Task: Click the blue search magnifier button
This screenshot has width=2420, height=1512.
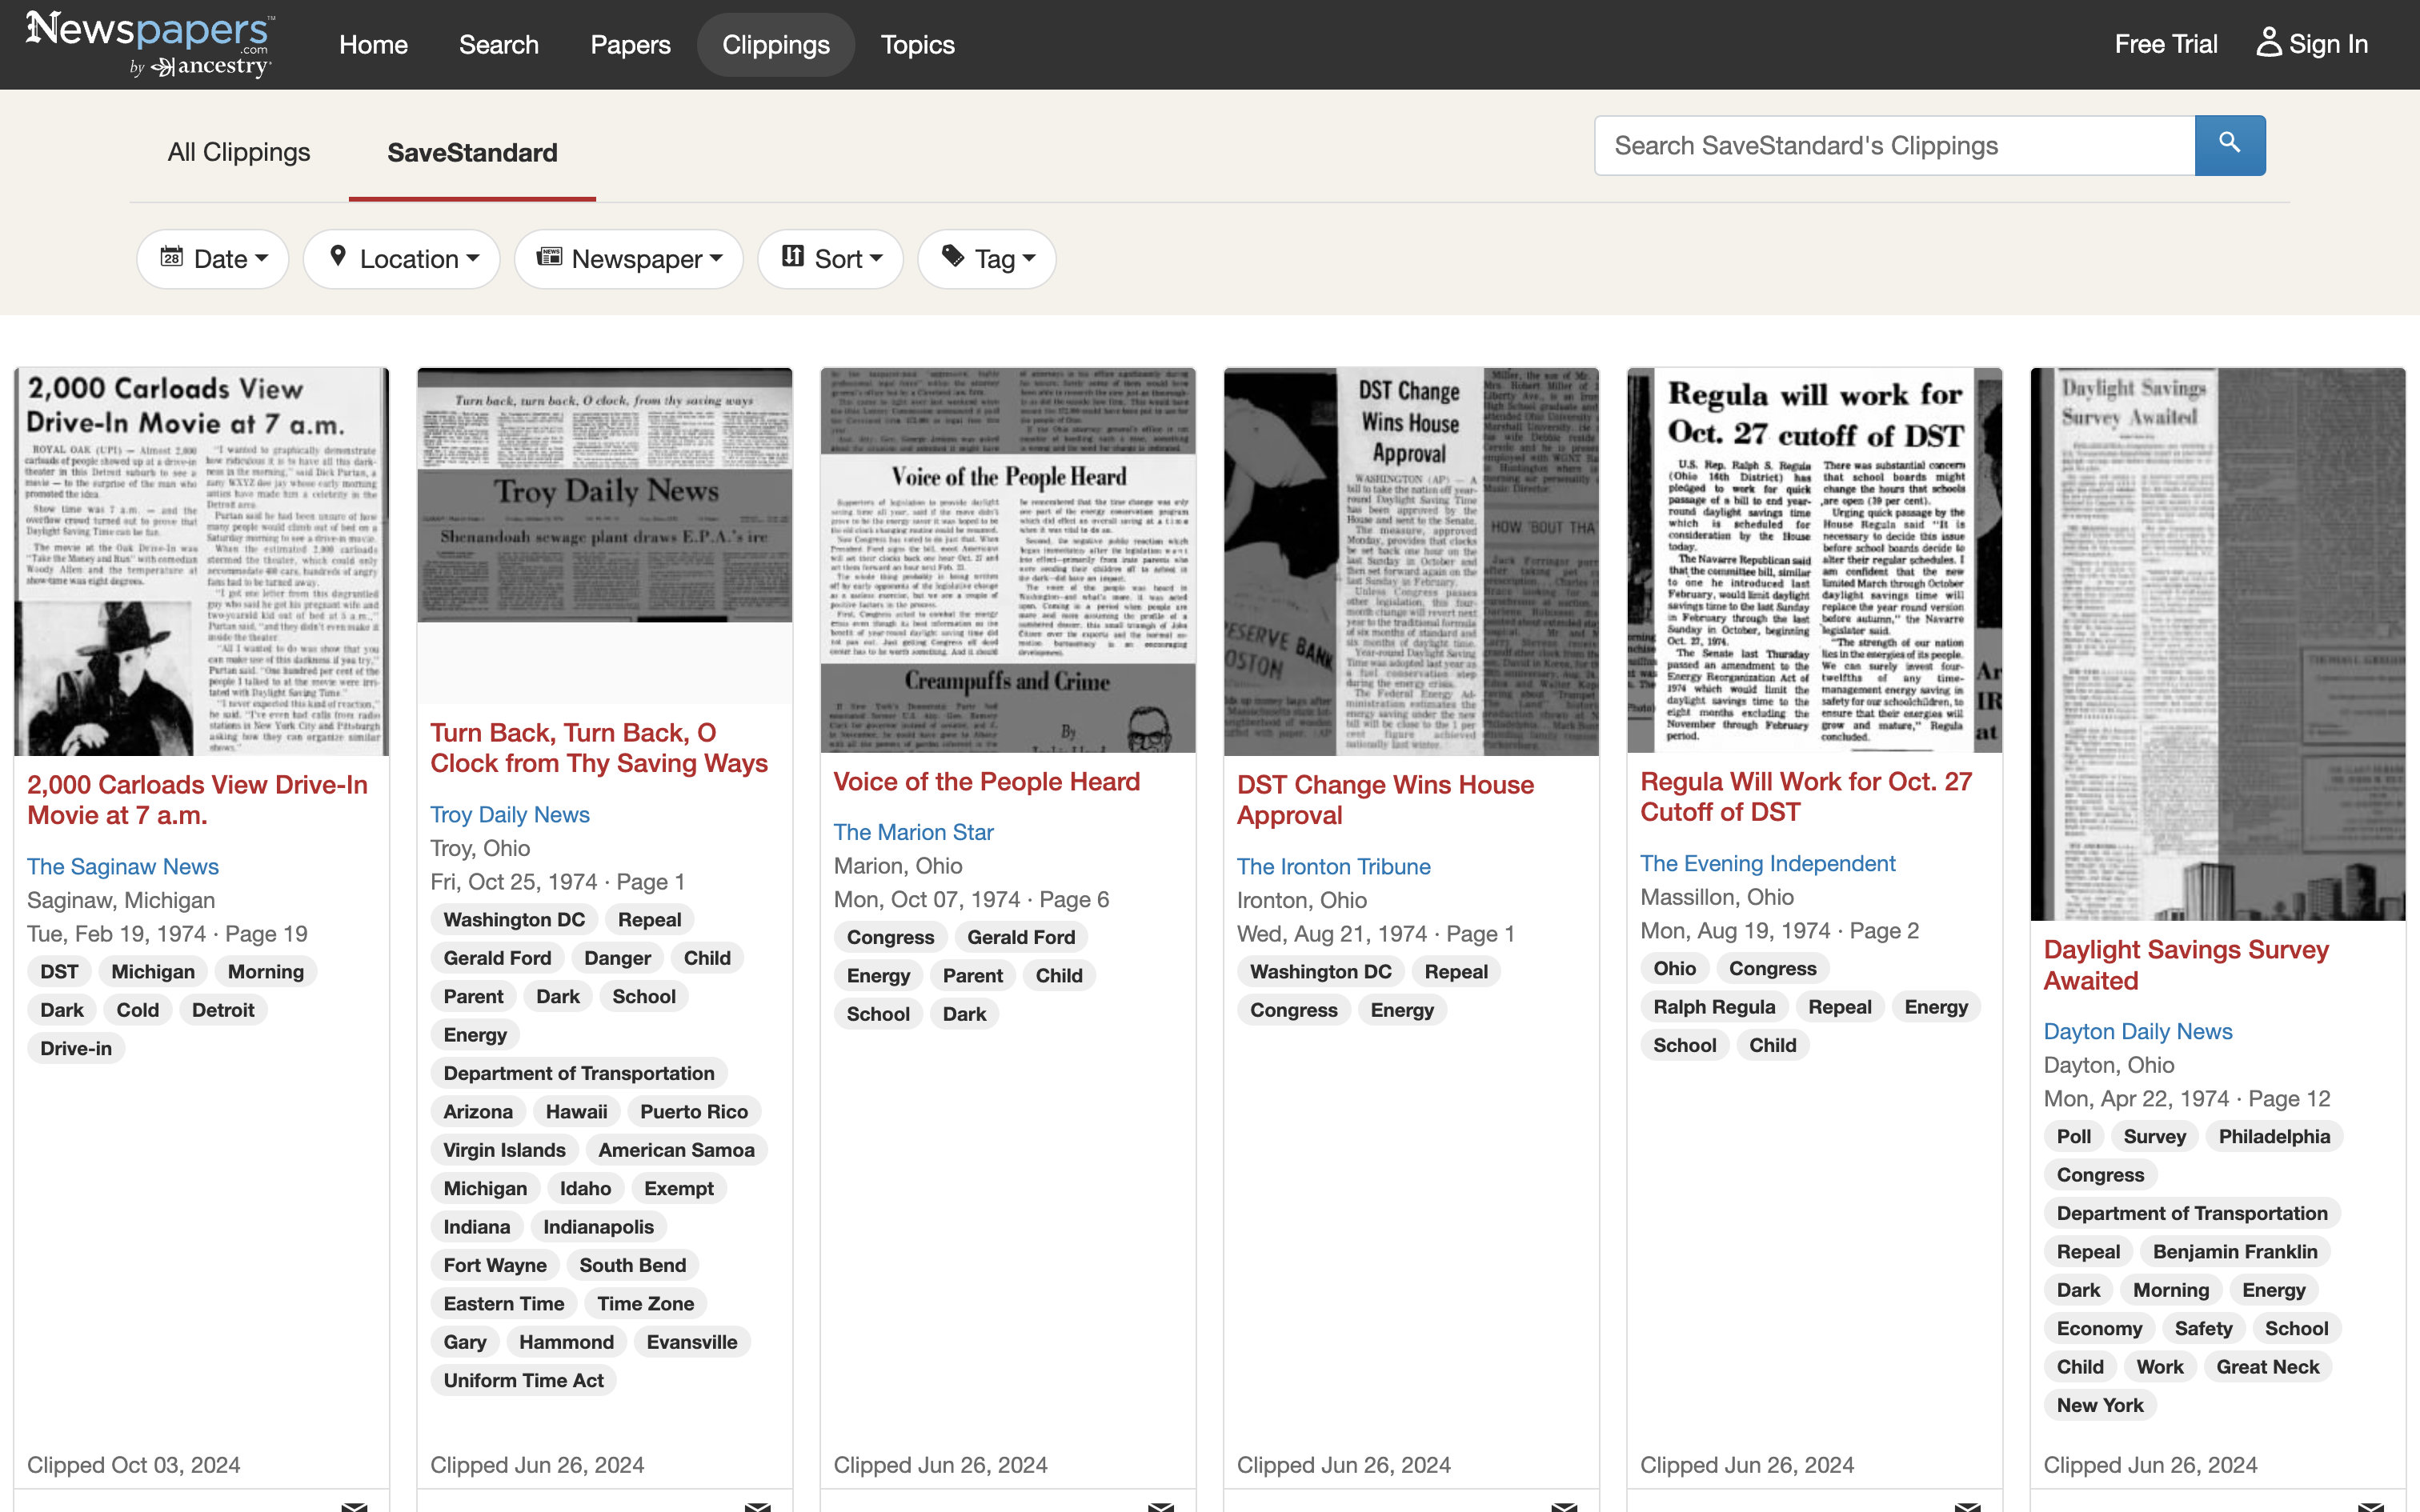Action: (2229, 145)
